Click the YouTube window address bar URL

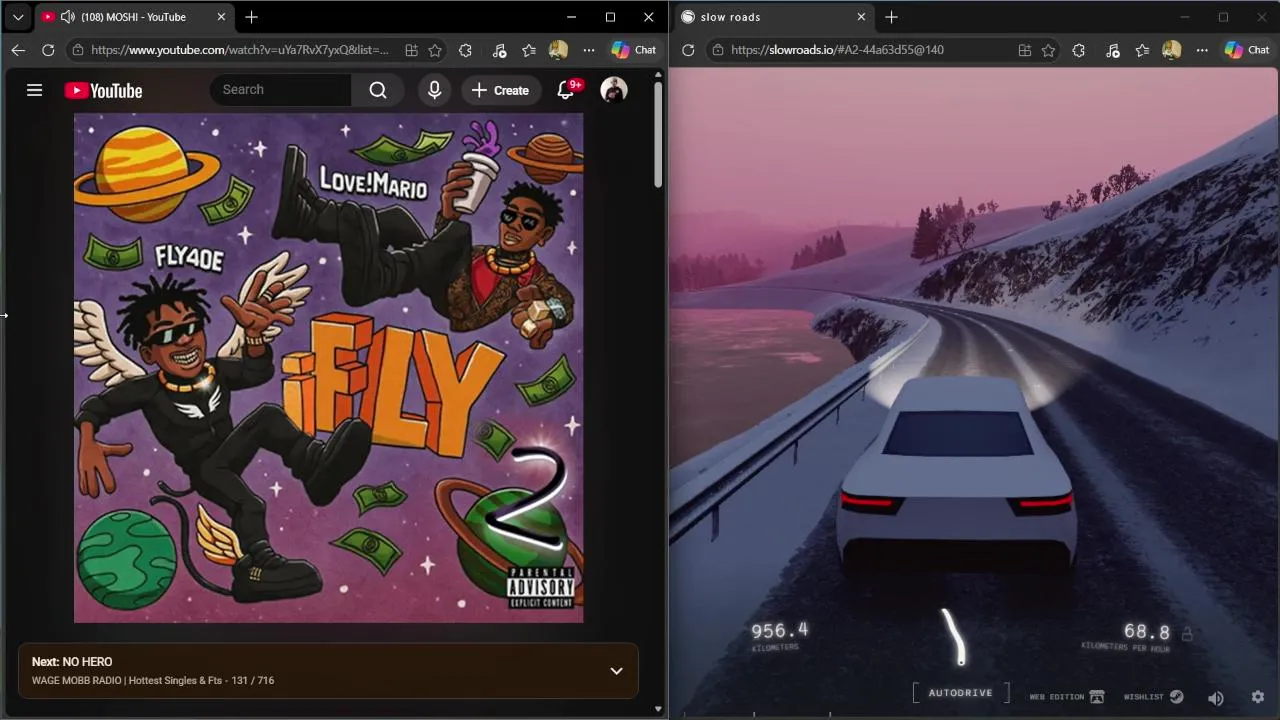240,50
